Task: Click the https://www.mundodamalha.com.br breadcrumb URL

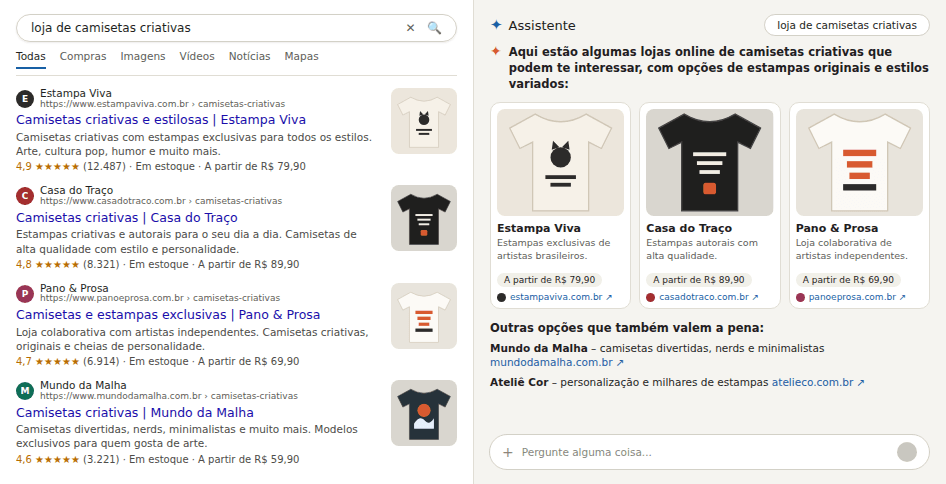Action: coord(169,396)
